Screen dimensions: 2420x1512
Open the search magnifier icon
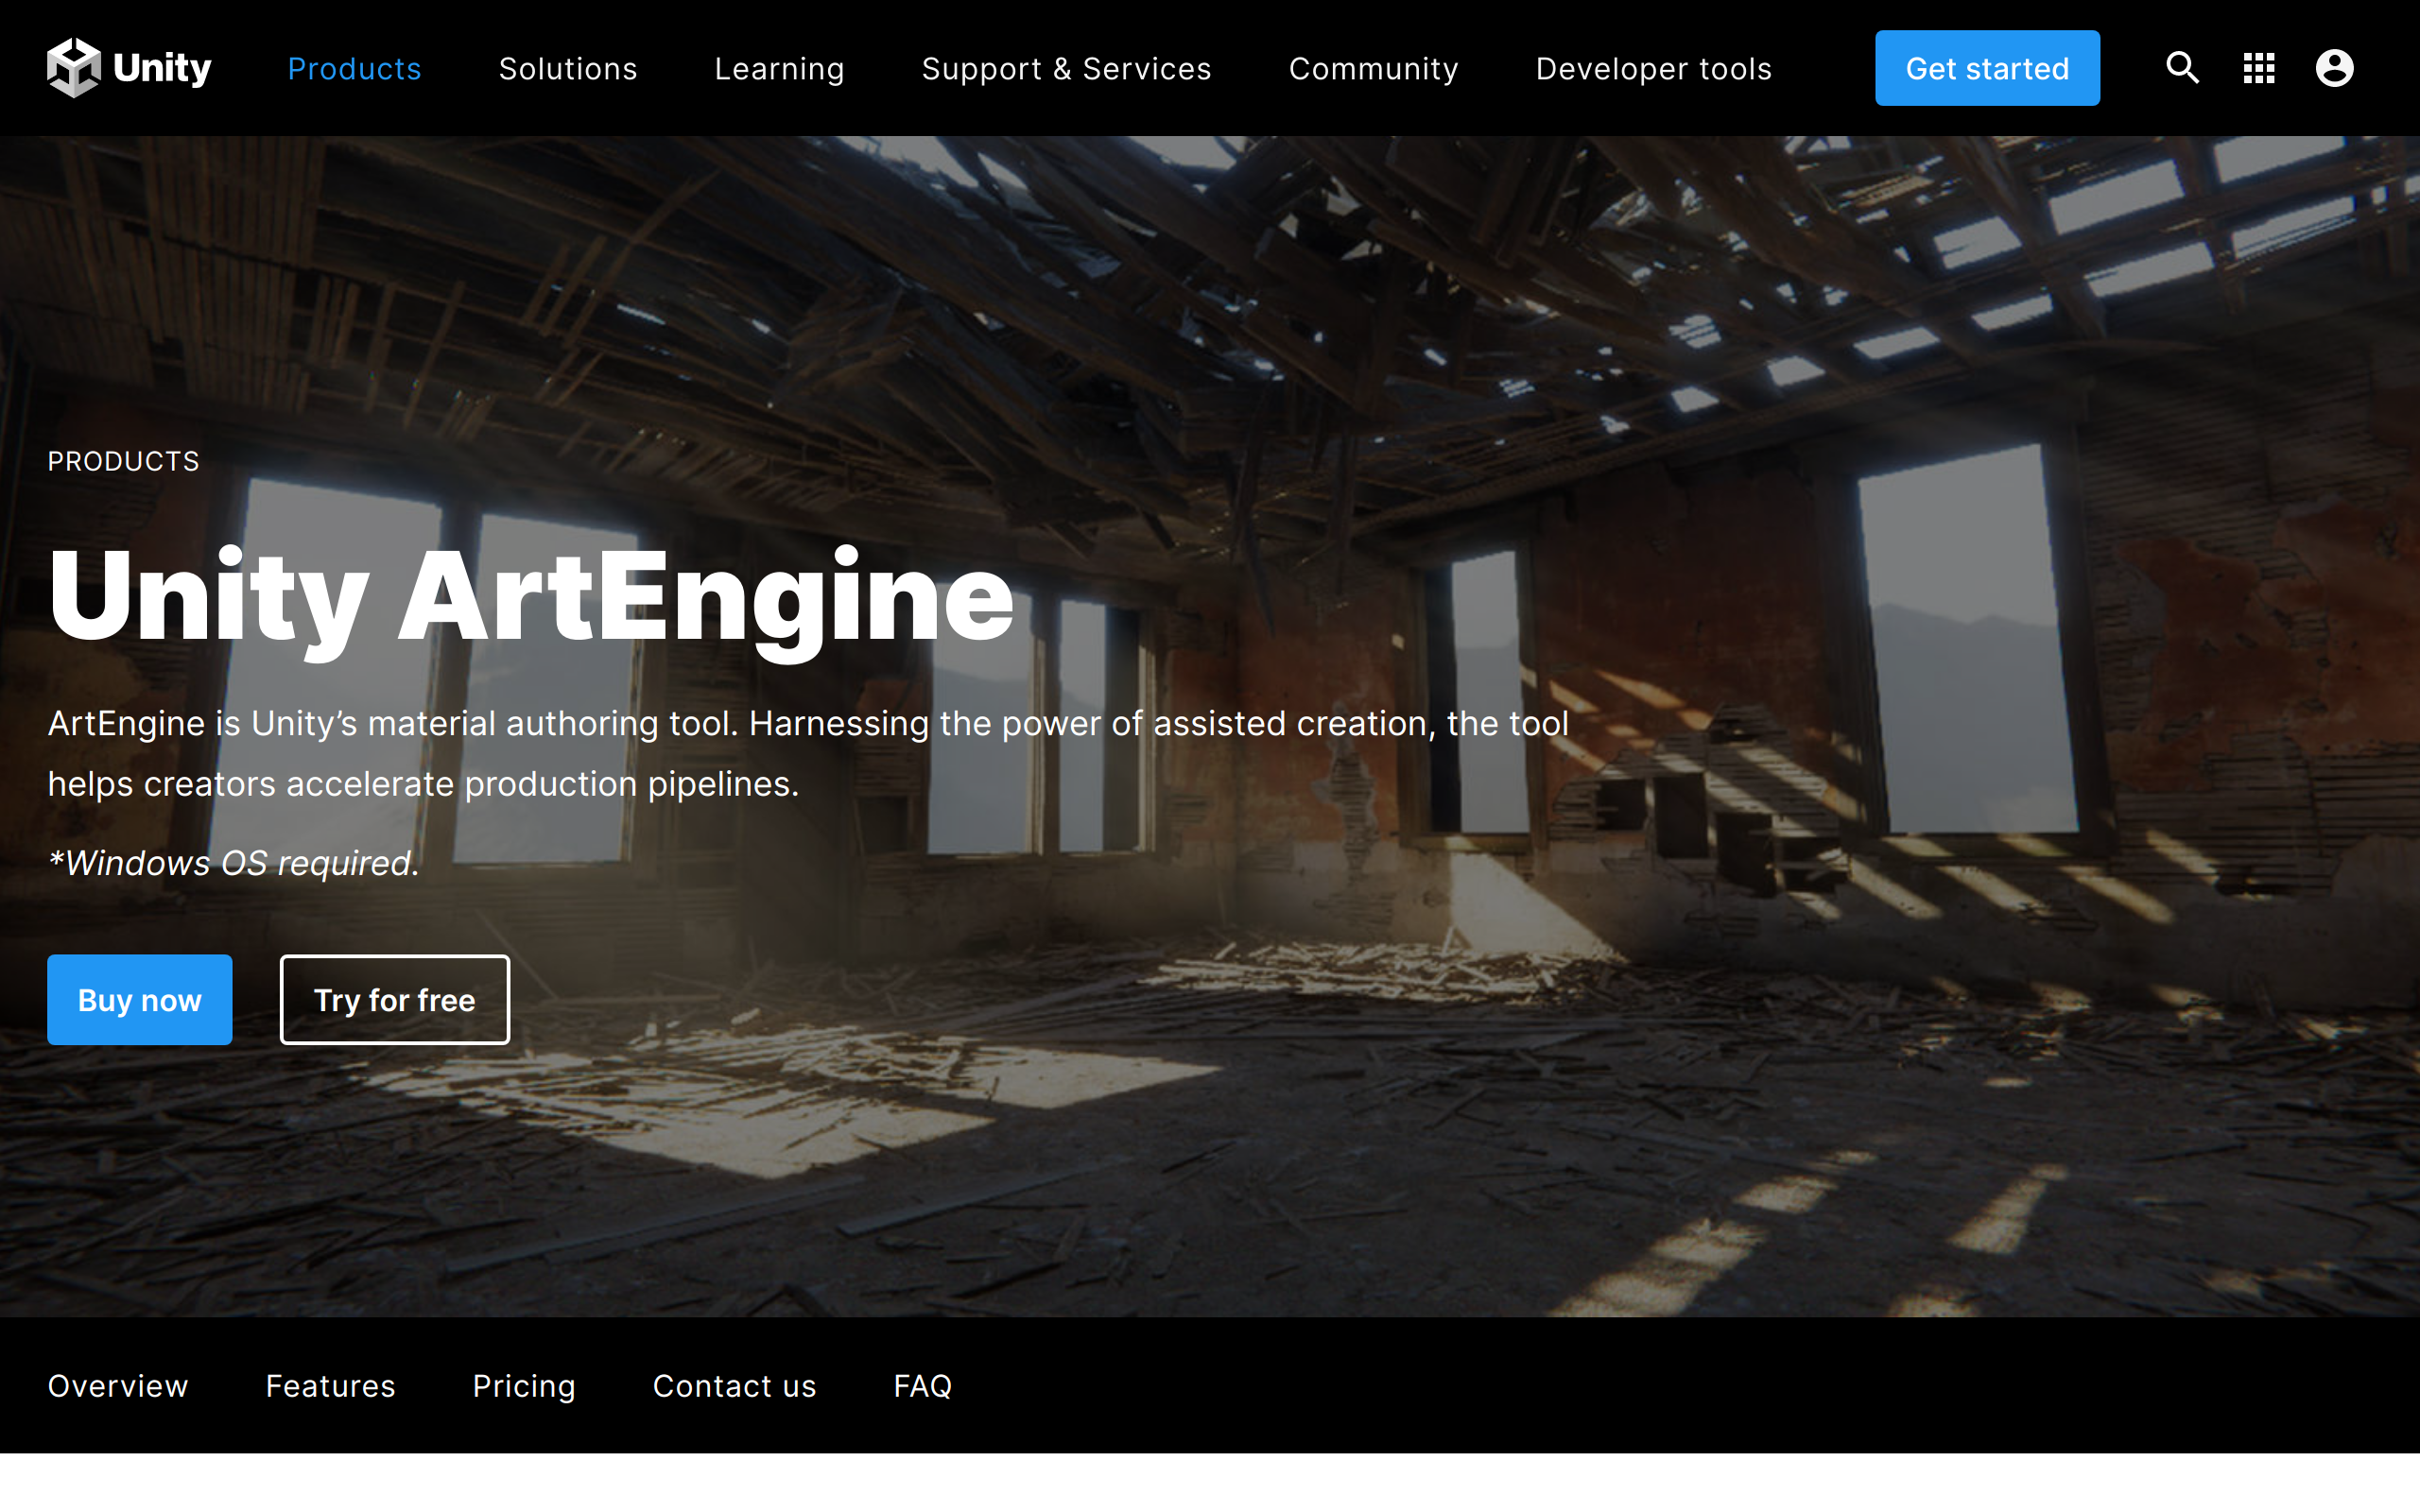(x=2182, y=68)
